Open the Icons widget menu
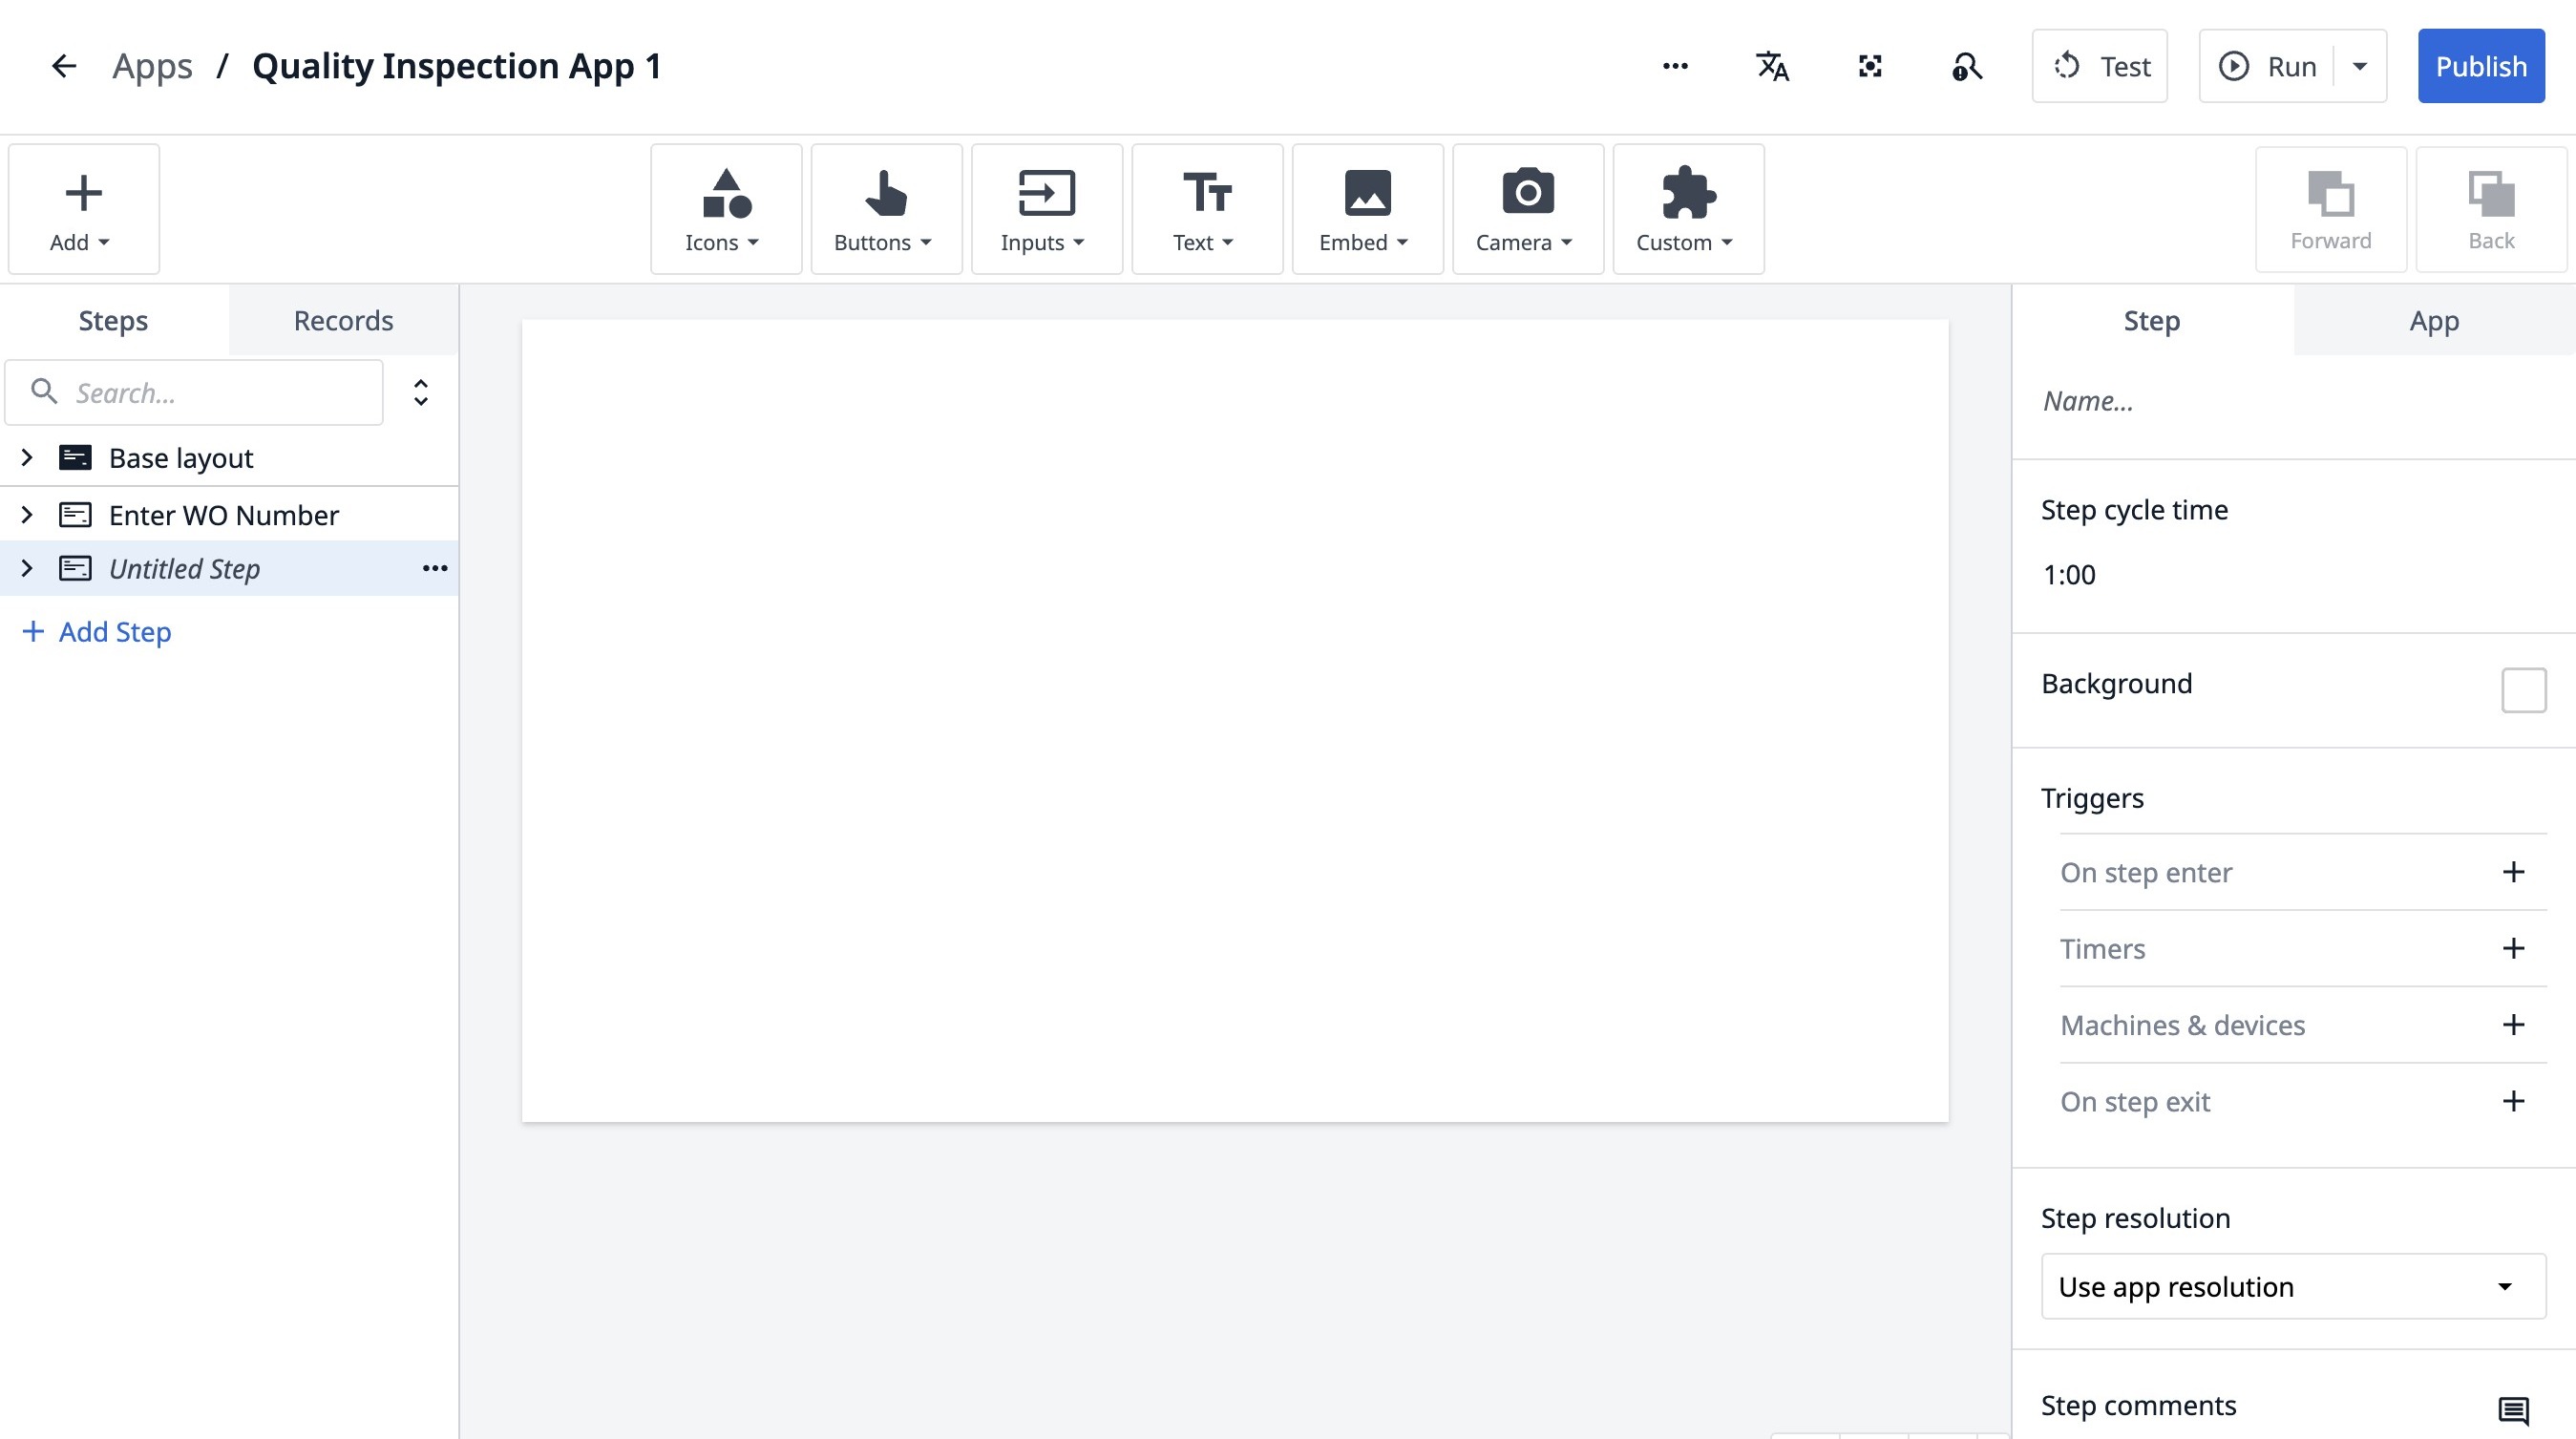 [725, 209]
